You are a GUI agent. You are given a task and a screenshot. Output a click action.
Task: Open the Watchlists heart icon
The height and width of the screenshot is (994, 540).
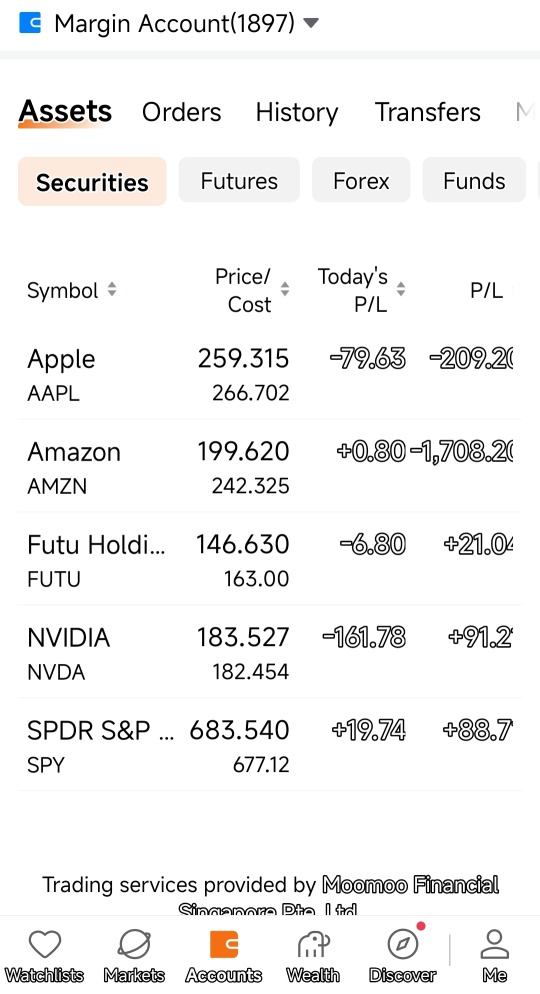pyautogui.click(x=45, y=945)
